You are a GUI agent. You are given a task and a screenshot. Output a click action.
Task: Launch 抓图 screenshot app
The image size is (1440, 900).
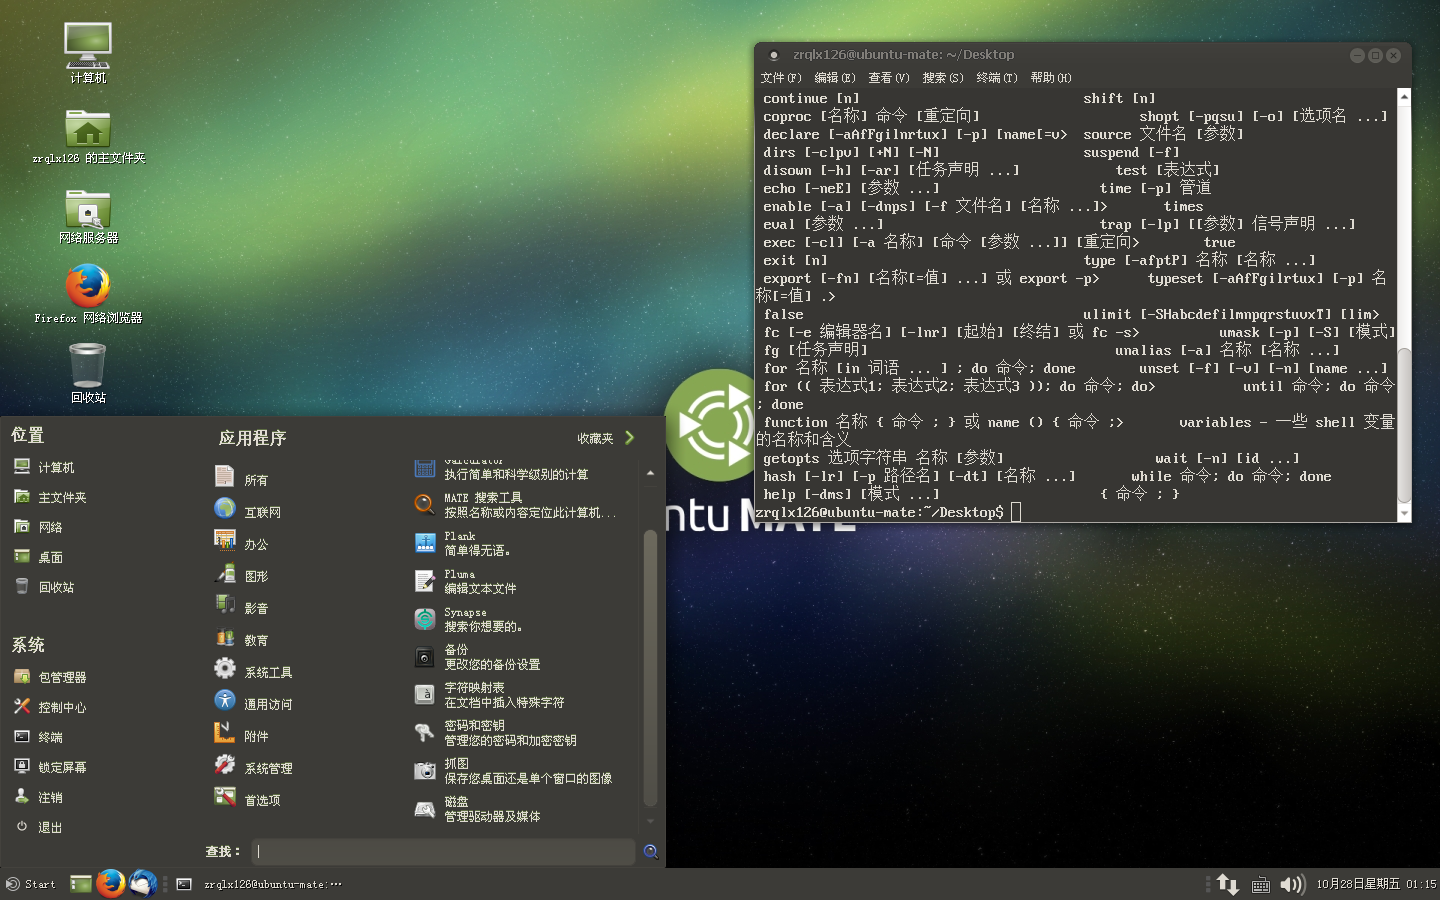(x=514, y=771)
